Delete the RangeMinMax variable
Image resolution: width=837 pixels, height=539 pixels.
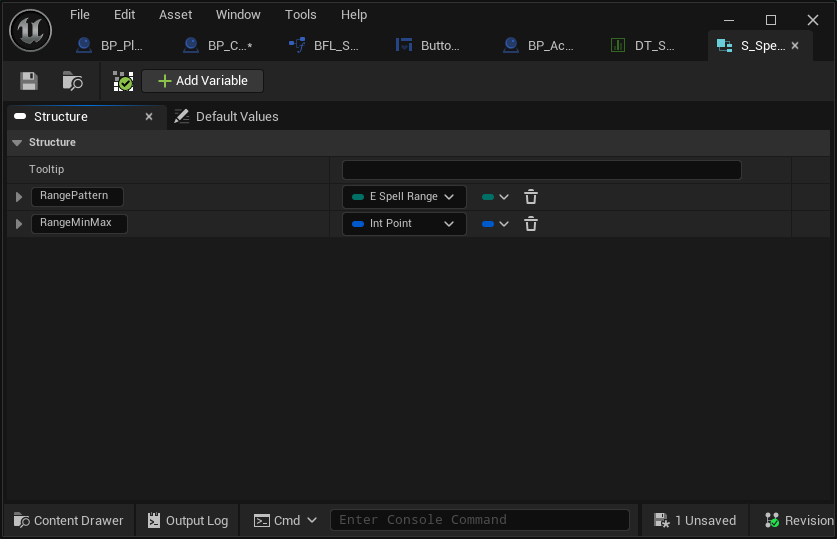(x=531, y=224)
